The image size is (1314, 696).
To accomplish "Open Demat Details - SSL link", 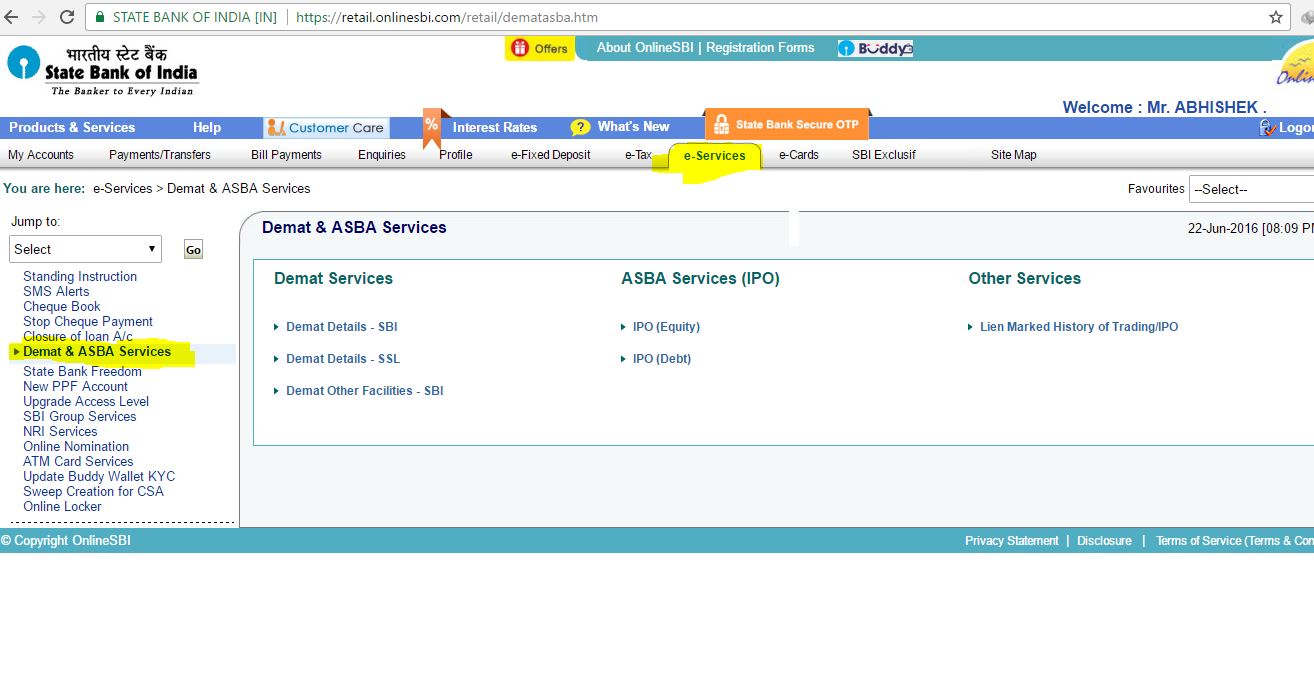I will coord(343,359).
